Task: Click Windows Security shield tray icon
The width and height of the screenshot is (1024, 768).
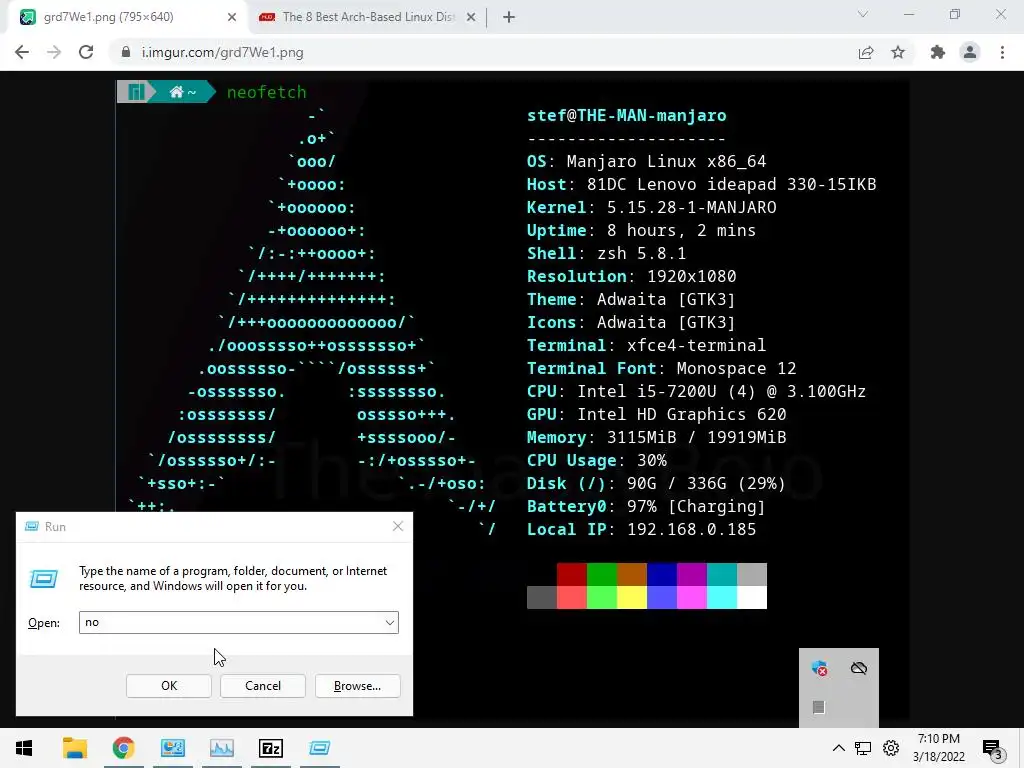Action: pyautogui.click(x=819, y=668)
